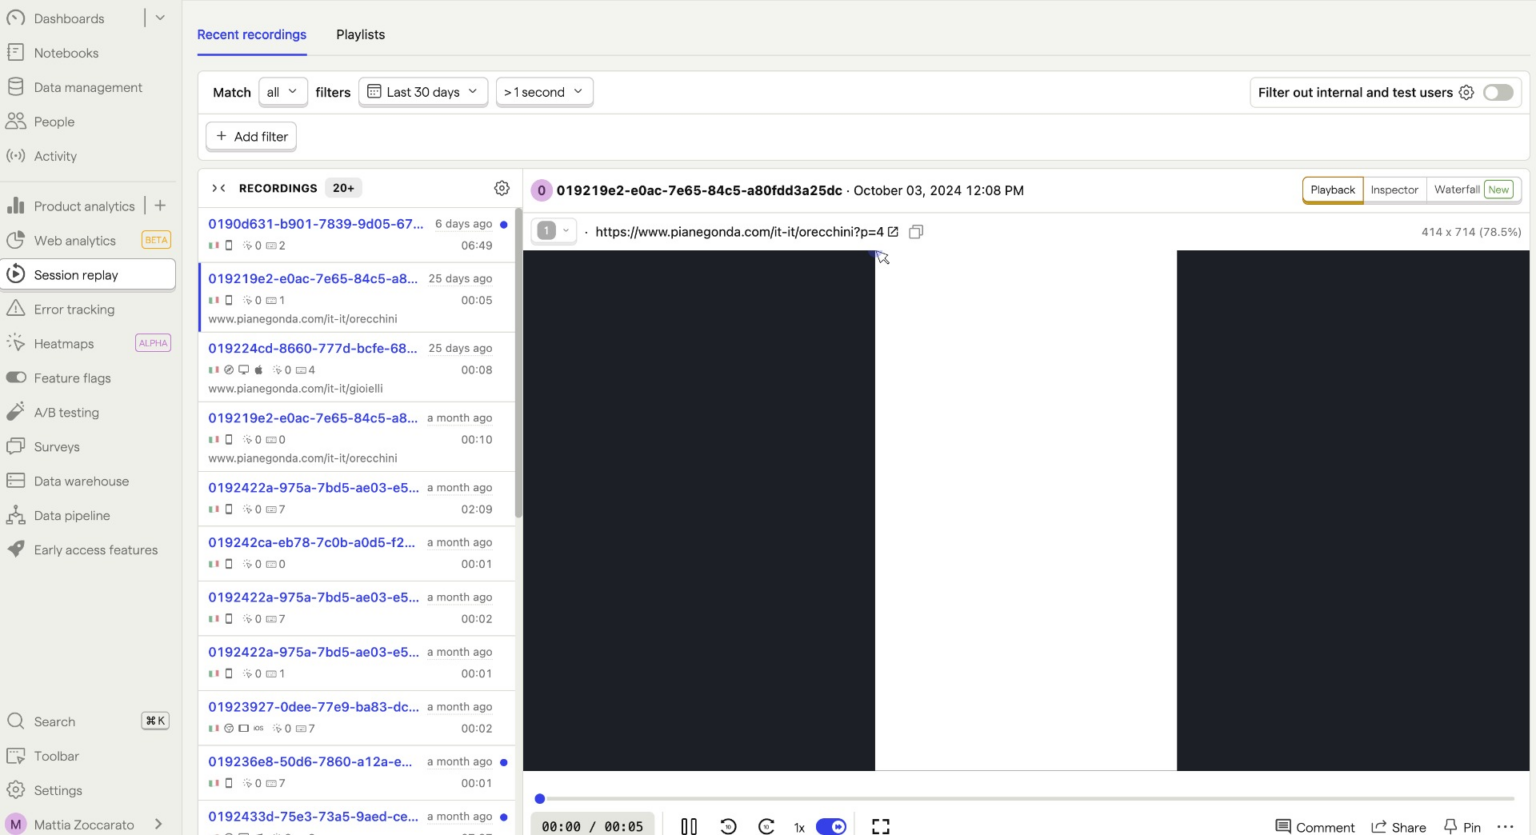Screen dimensions: 1536x835
Task: Open A/B testing
Action: 66,412
